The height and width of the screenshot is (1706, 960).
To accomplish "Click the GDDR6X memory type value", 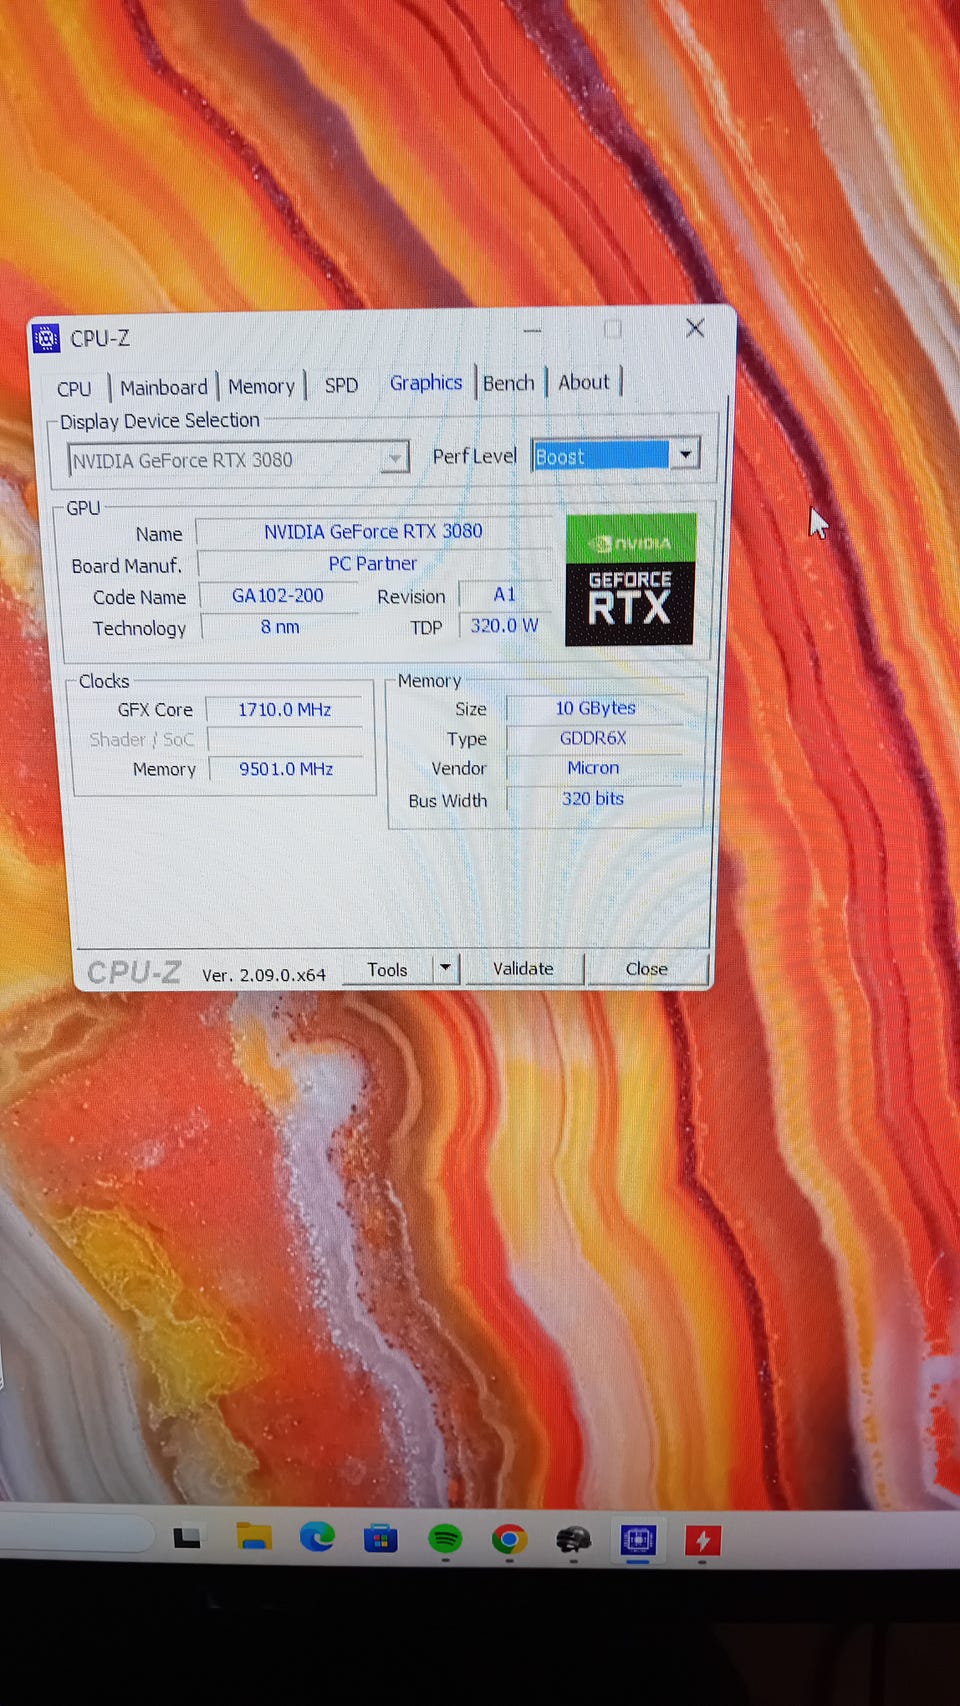I will coord(594,739).
